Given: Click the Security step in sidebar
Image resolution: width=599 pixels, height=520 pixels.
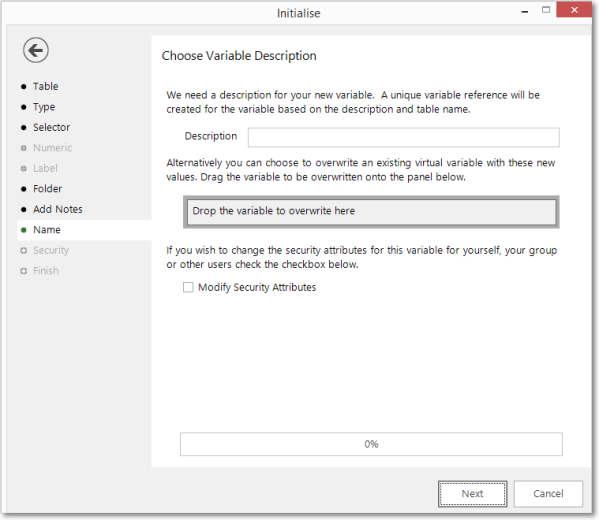Looking at the screenshot, I should (51, 250).
